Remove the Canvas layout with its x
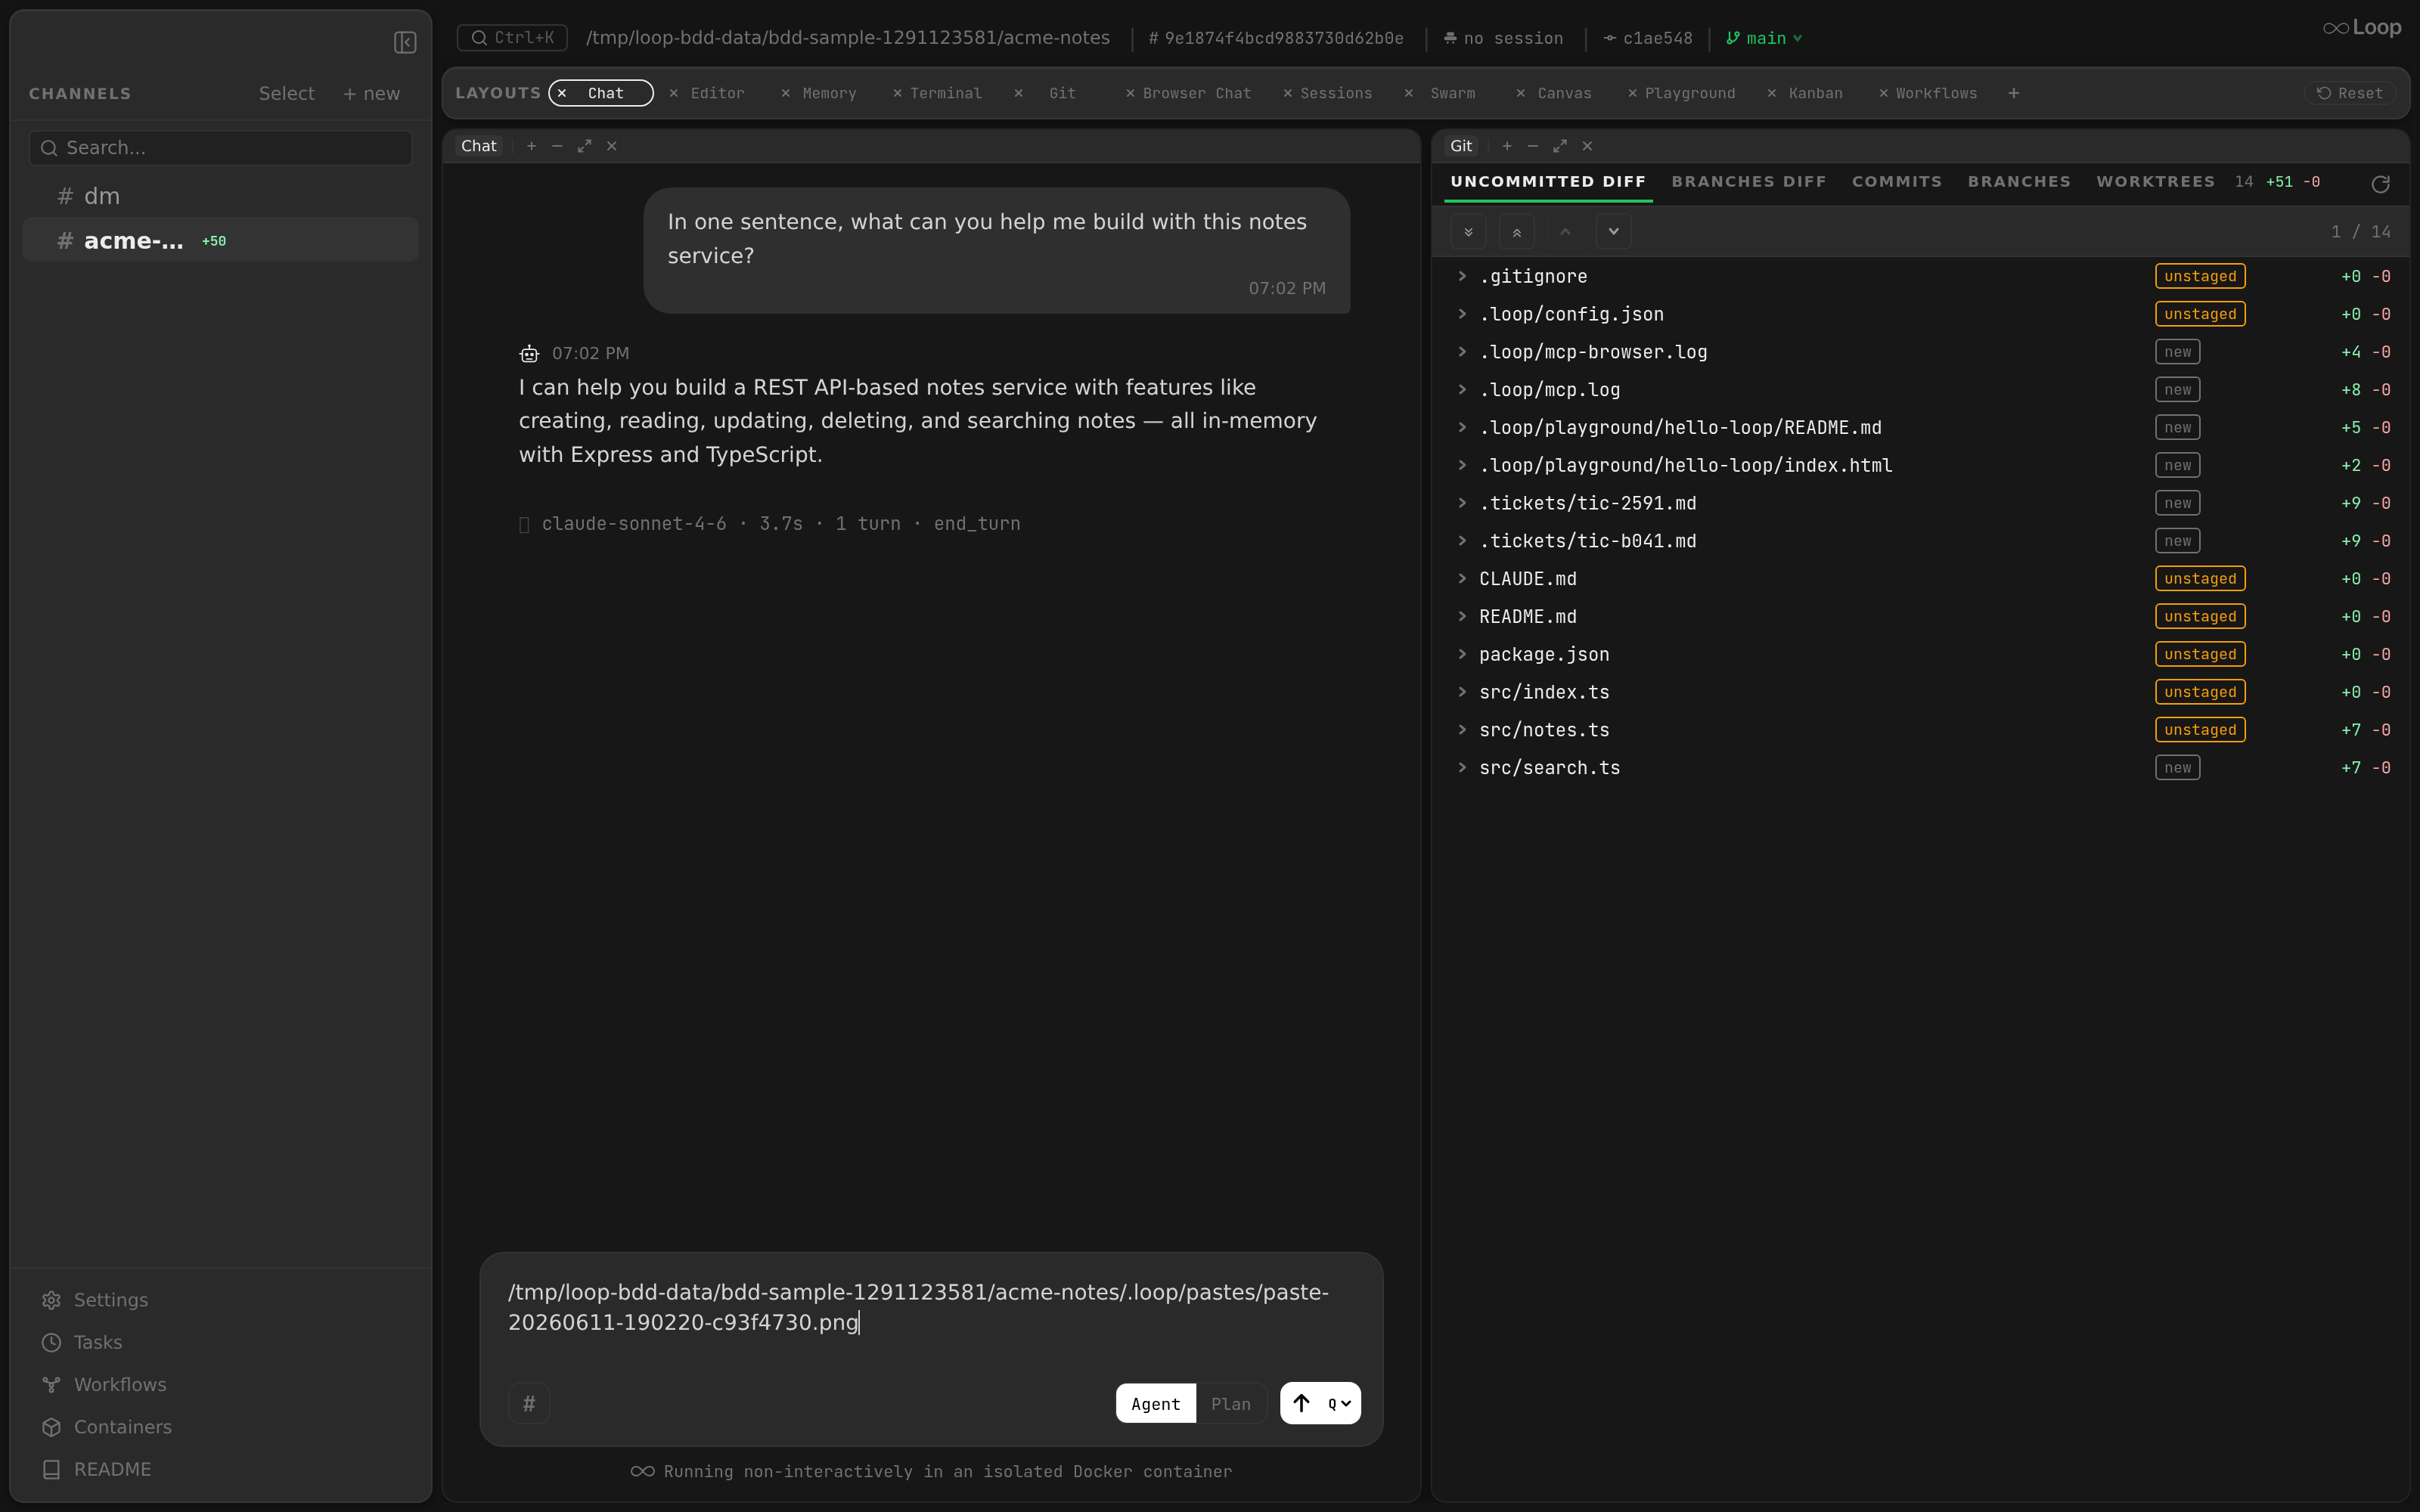Screen dimensions: 2420x1512 tap(1520, 93)
